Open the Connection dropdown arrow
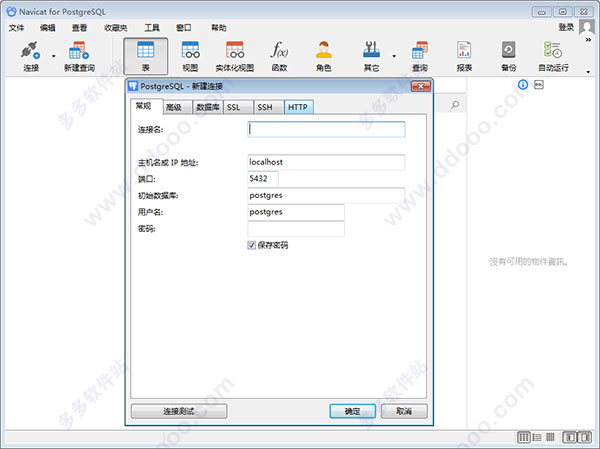The image size is (600, 449). 54,56
